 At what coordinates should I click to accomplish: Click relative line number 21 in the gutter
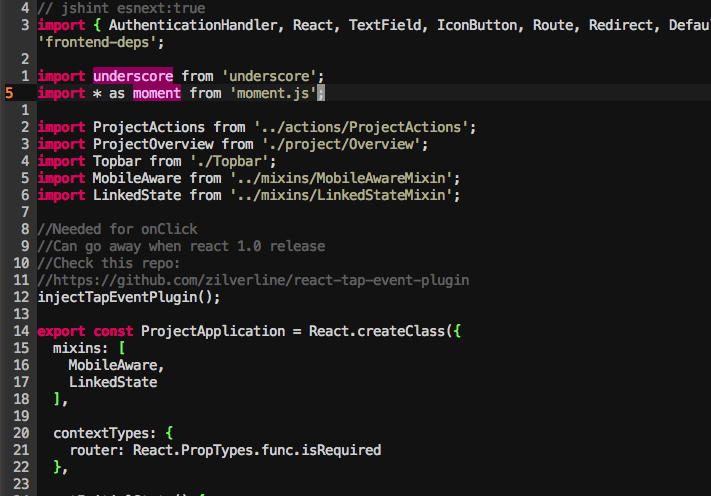pos(21,450)
